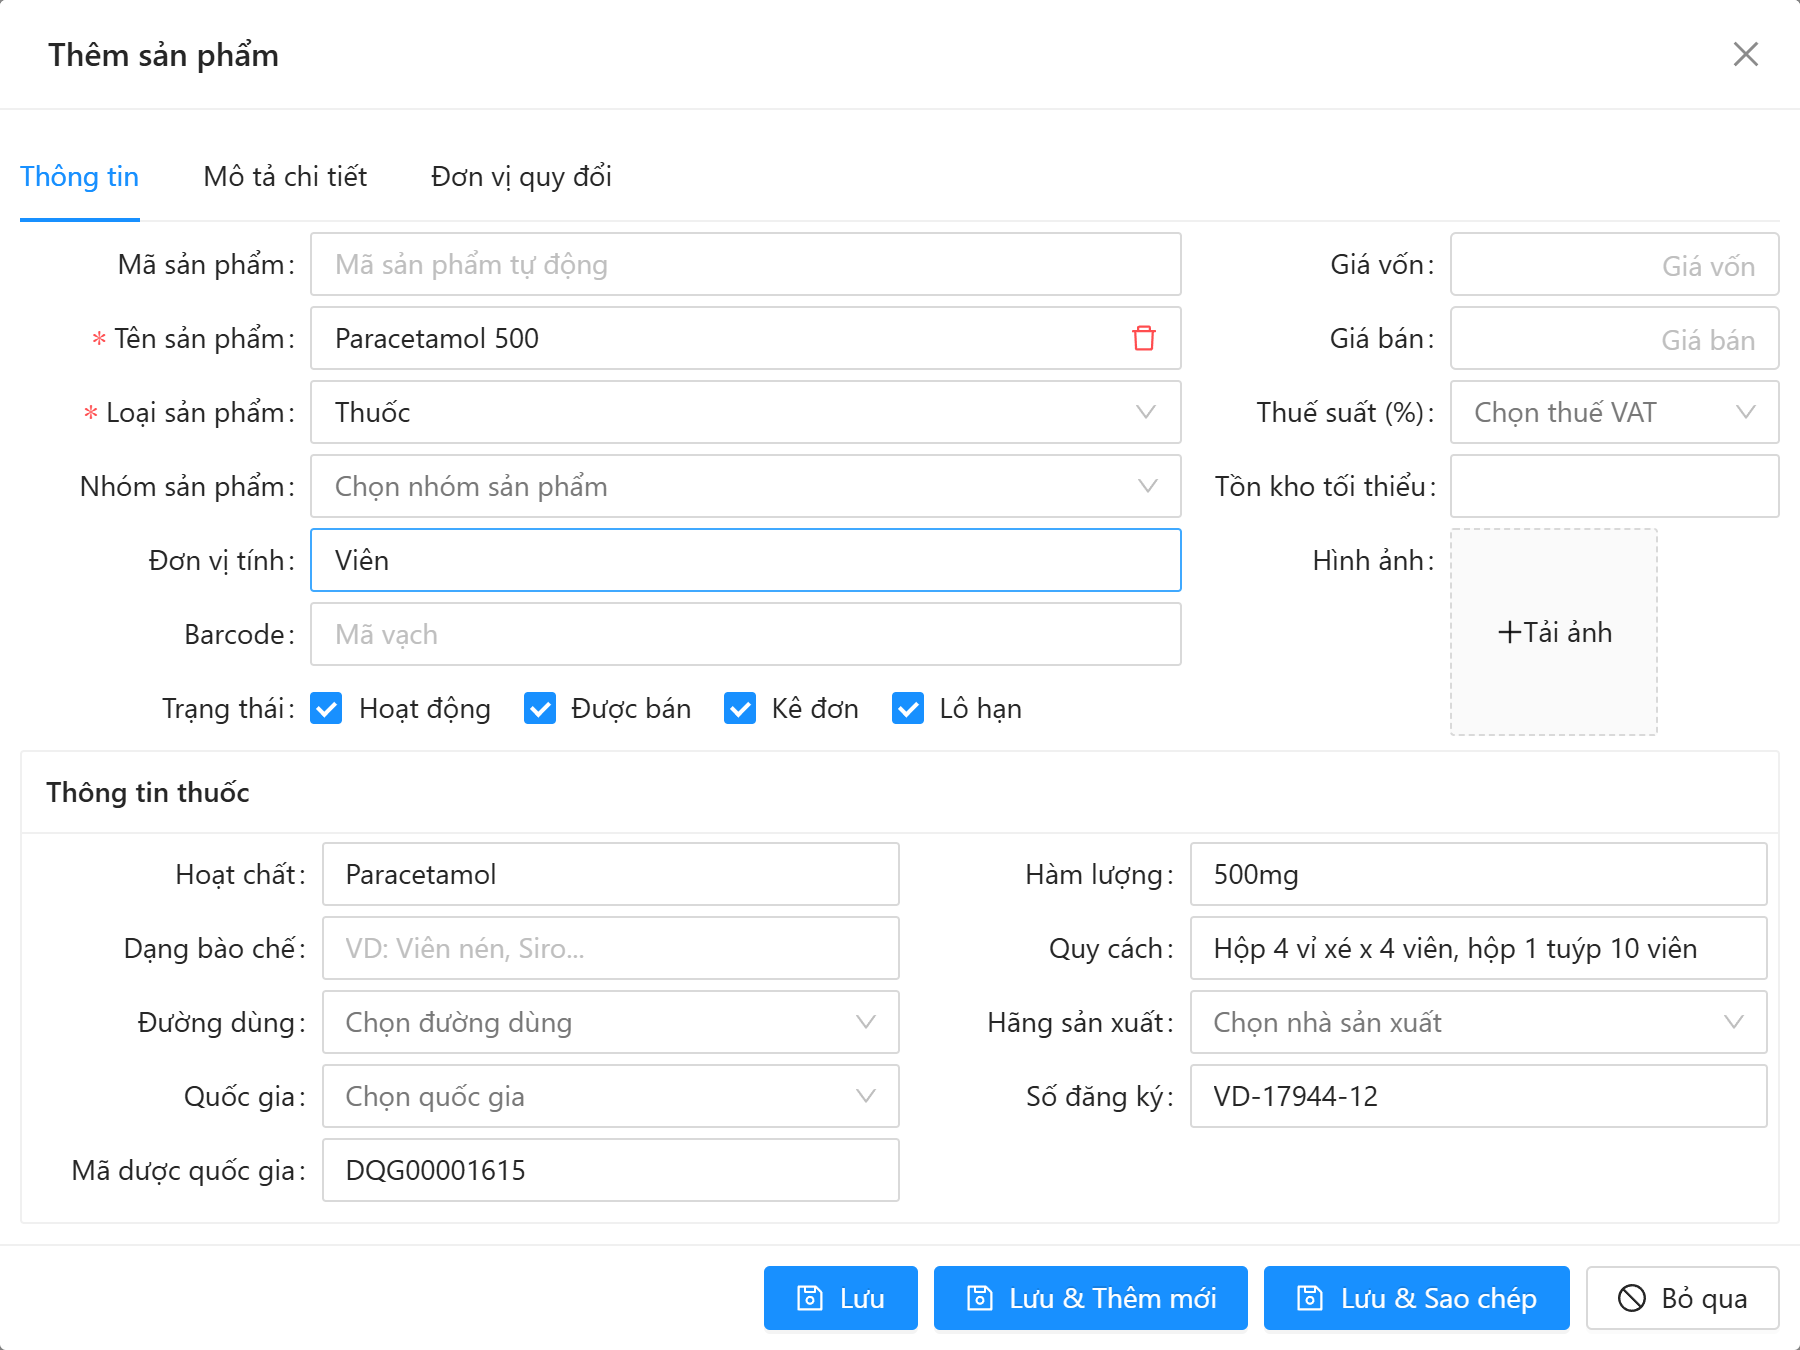Close the Thêm sản phẩm dialog
This screenshot has width=1800, height=1350.
pos(1746,54)
